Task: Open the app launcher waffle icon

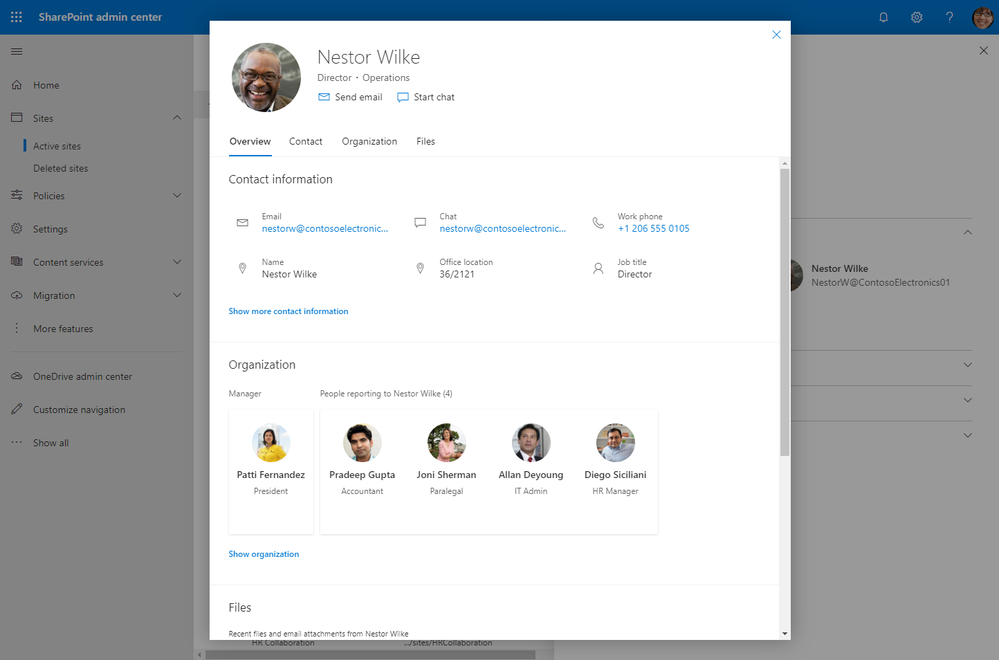Action: 17,17
